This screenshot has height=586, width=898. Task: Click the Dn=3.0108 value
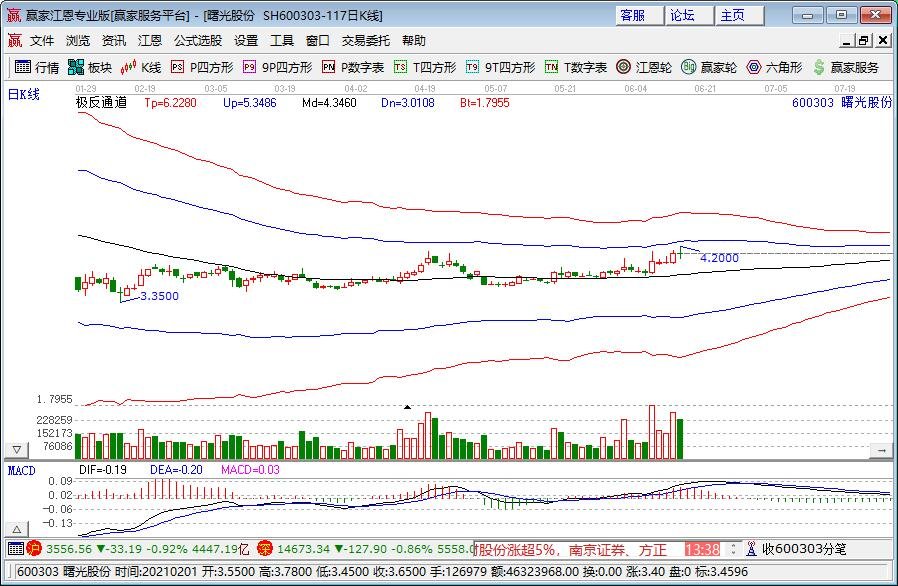pos(408,103)
